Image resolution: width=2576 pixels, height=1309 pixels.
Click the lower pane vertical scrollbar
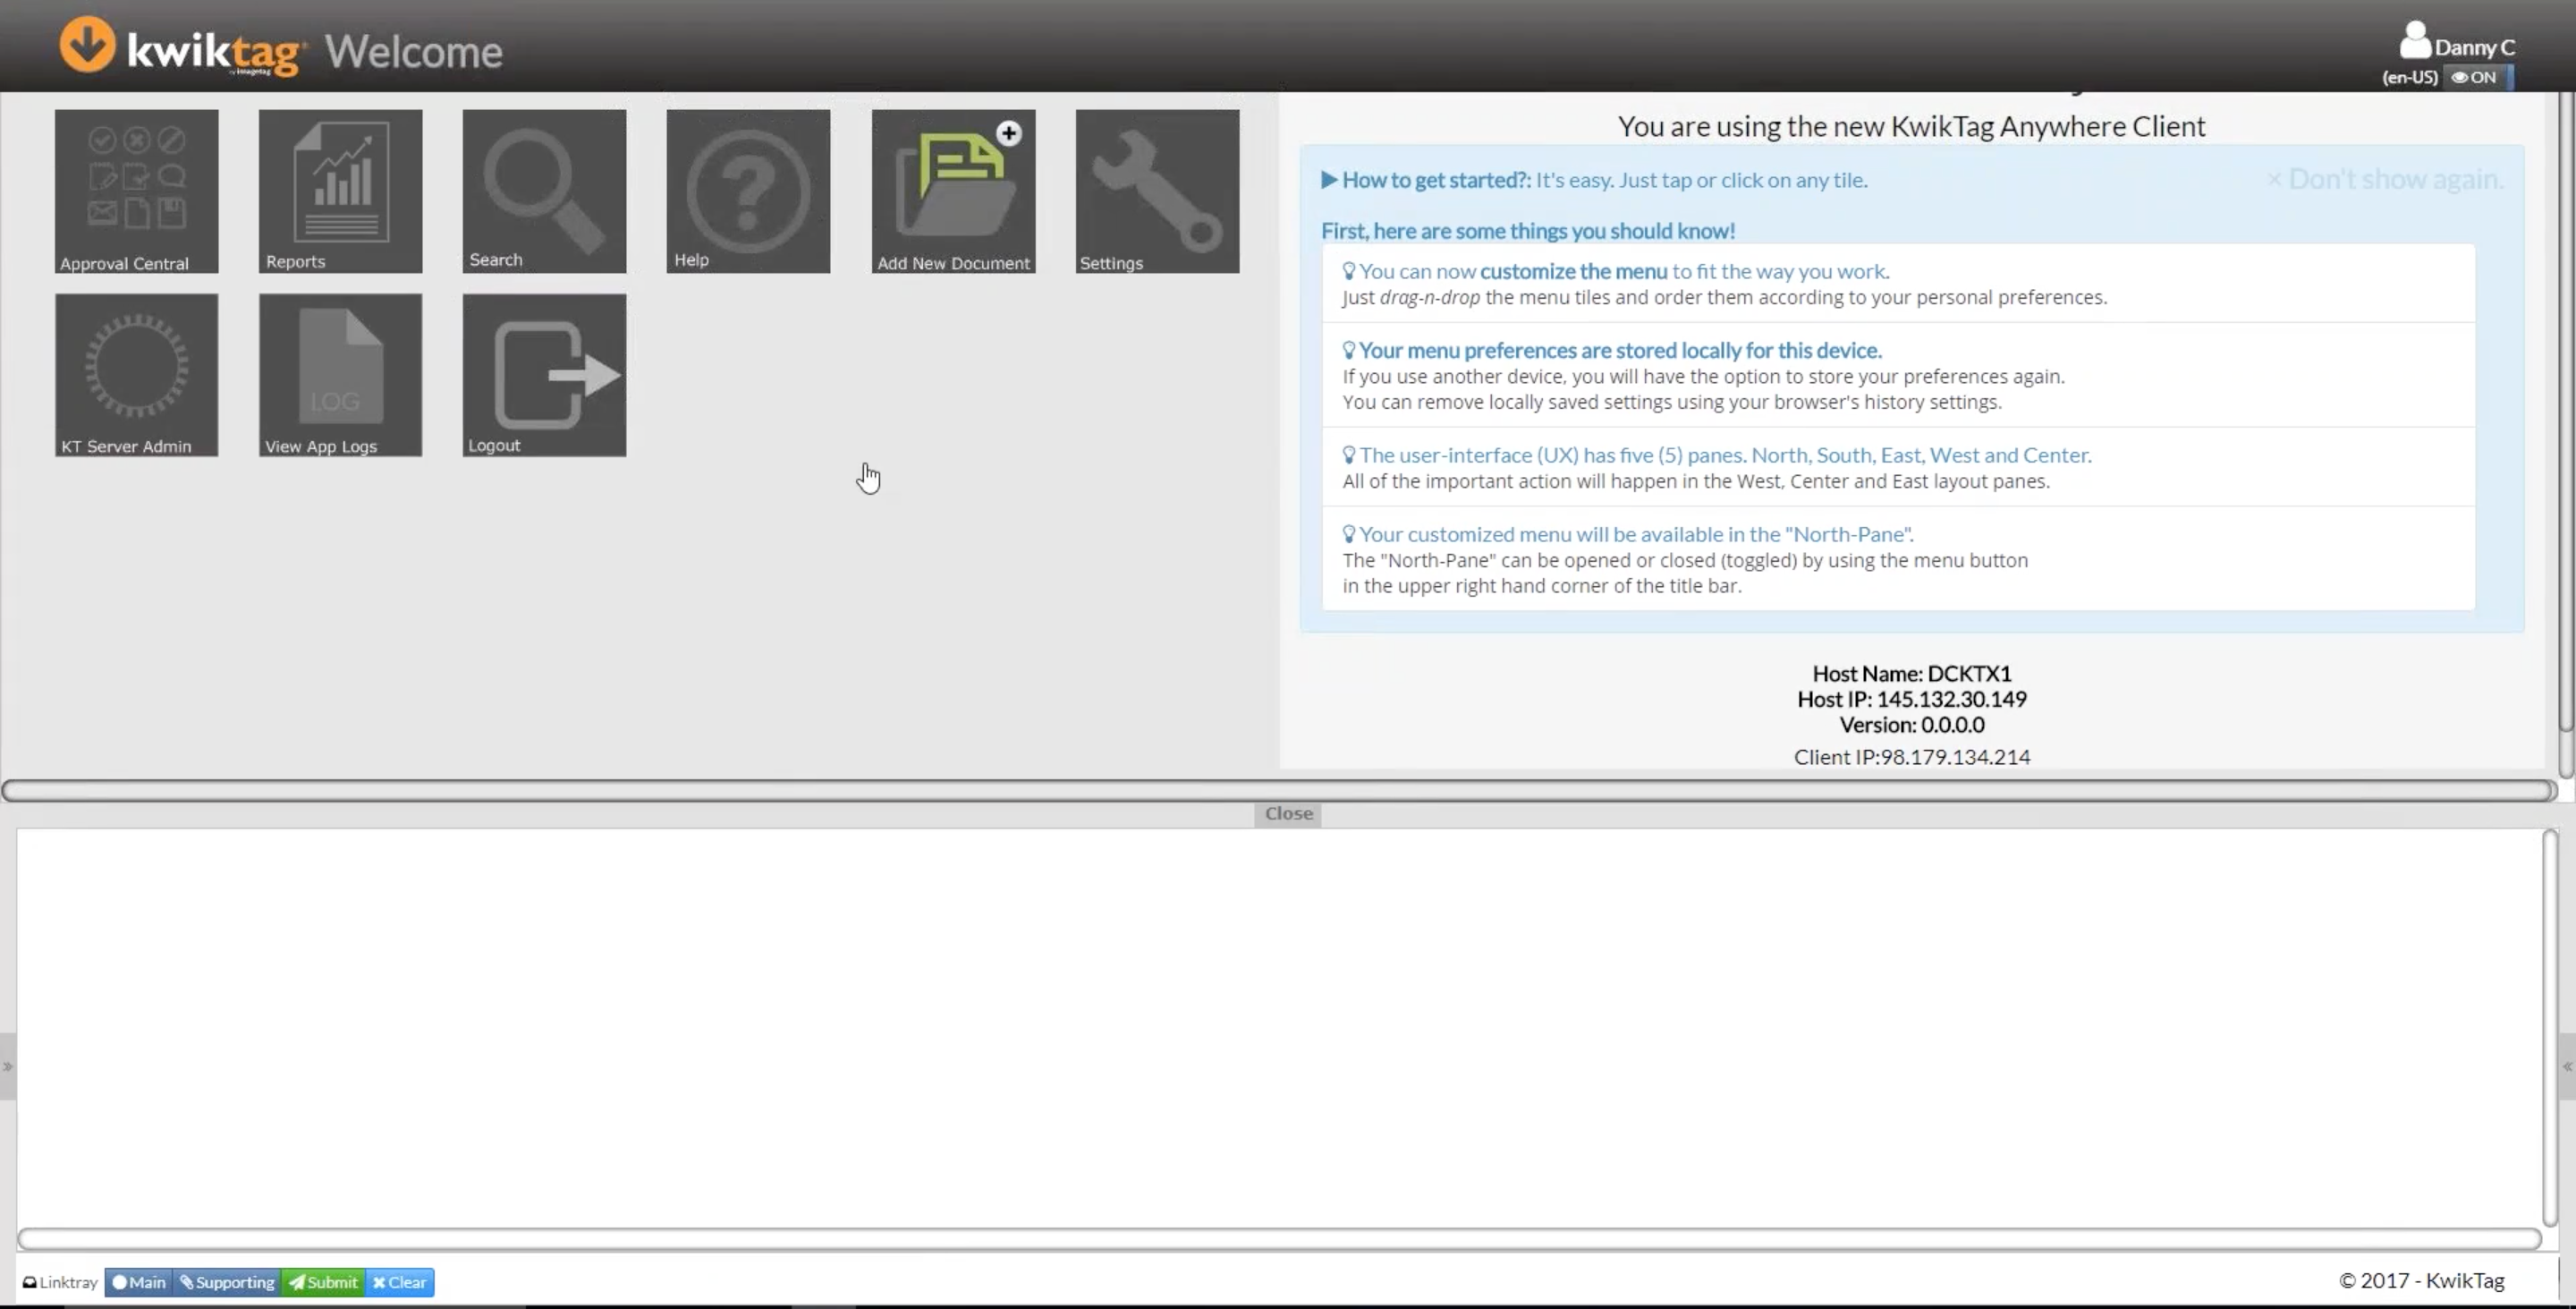2550,1027
